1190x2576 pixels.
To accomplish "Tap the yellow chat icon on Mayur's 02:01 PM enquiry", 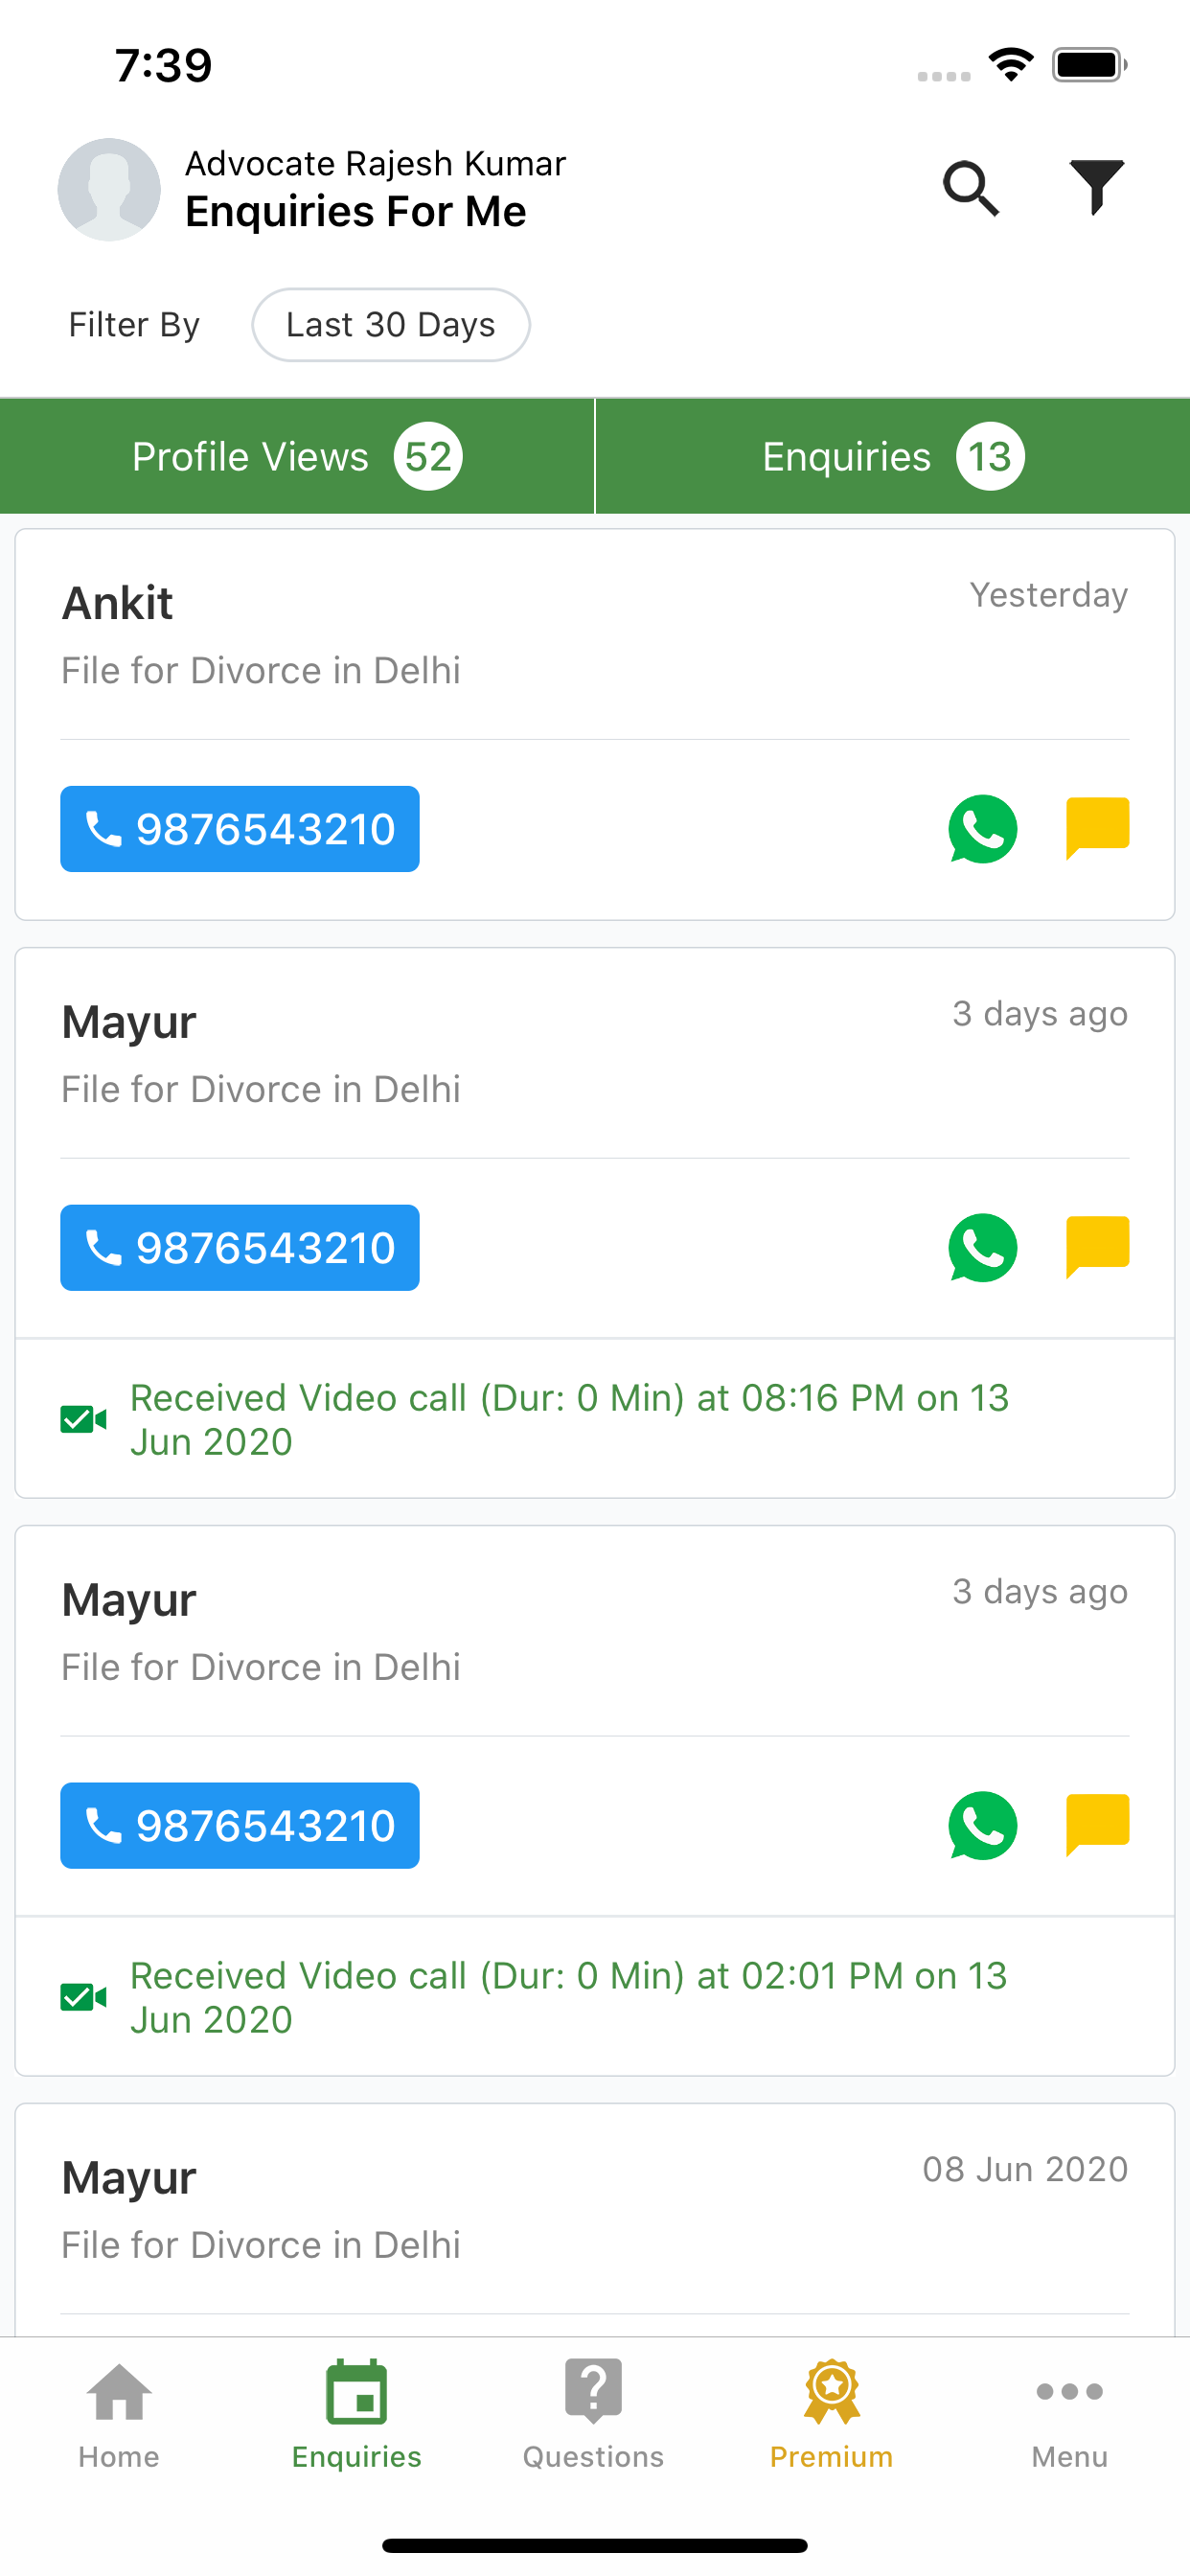I will tap(1097, 1825).
